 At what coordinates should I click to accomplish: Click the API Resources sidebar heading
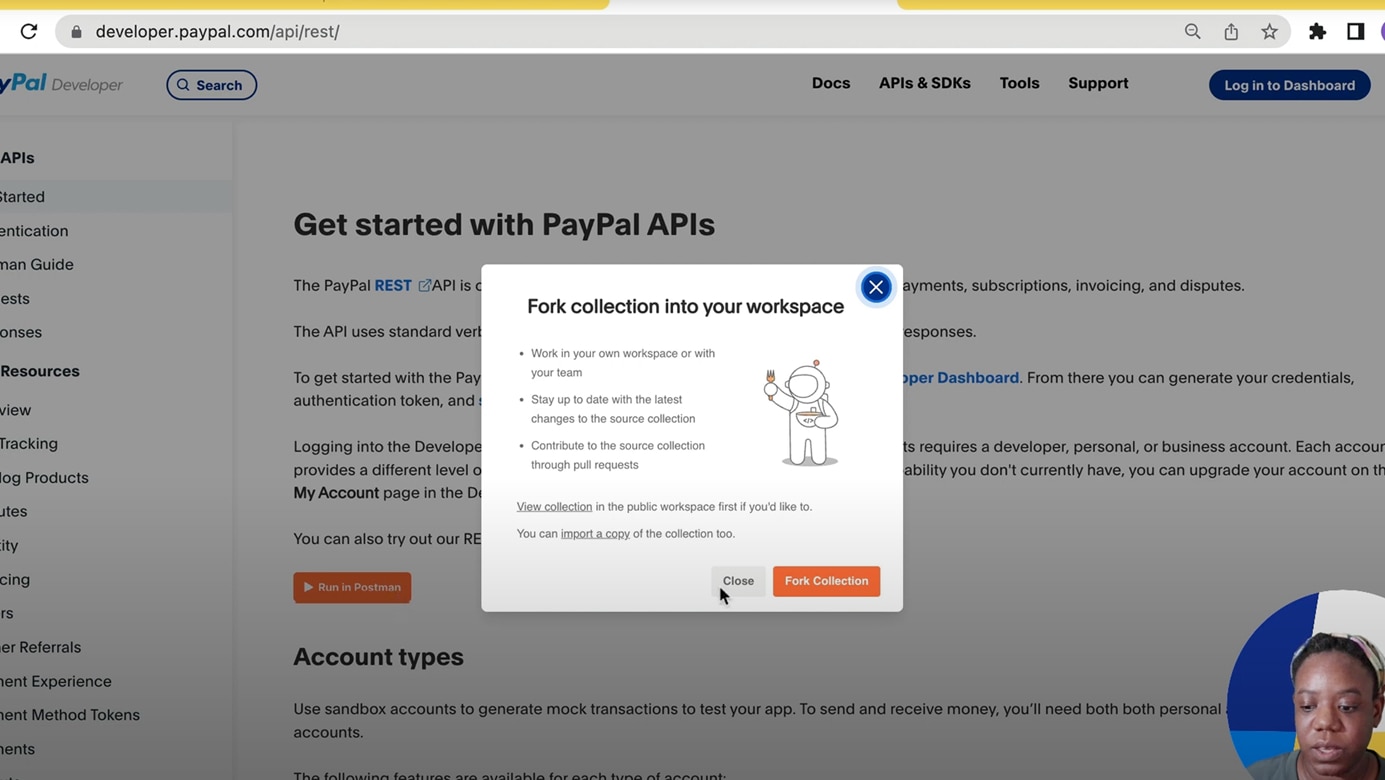tap(40, 371)
